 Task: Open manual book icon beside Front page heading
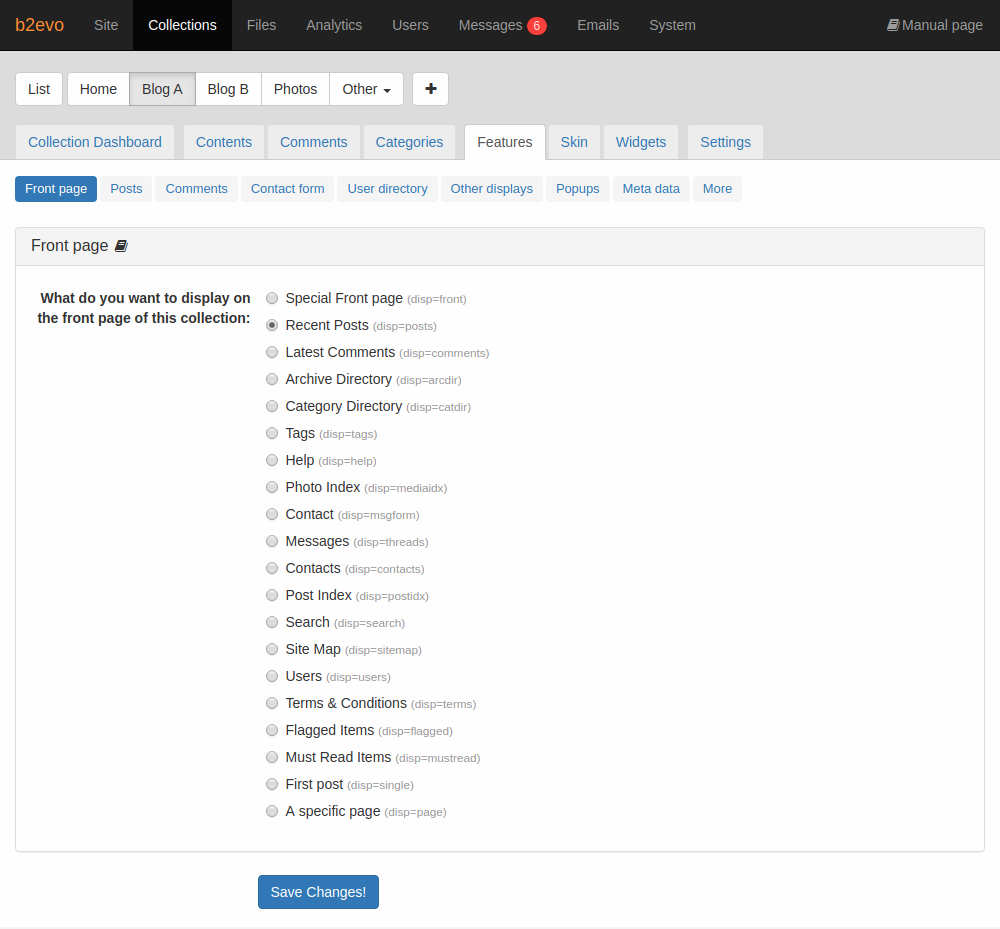click(x=121, y=246)
